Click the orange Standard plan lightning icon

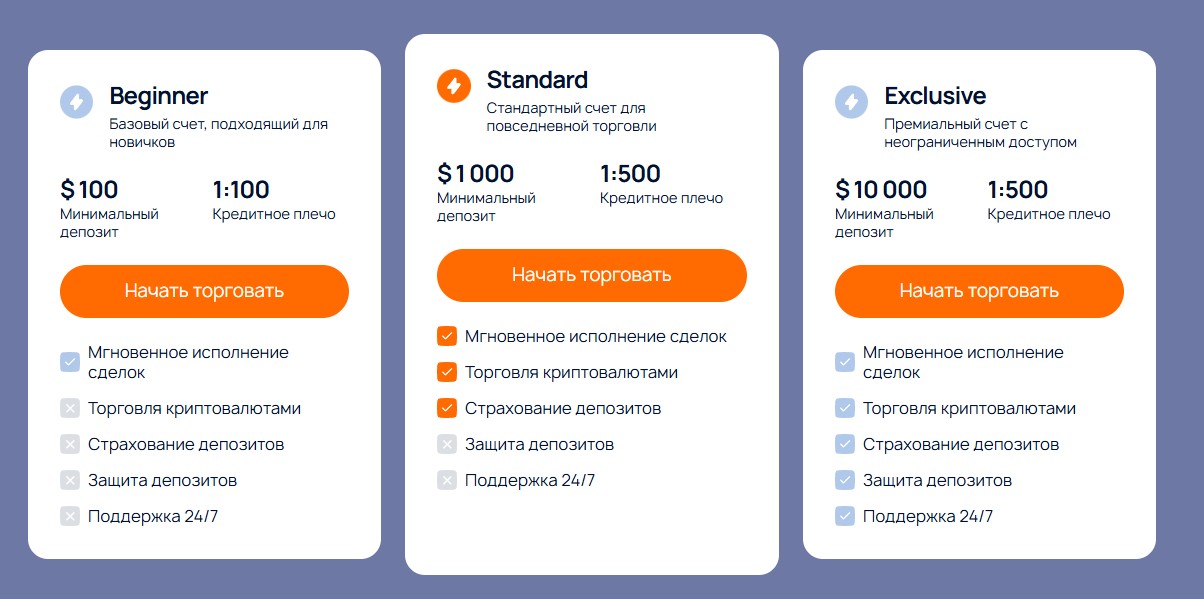point(453,86)
